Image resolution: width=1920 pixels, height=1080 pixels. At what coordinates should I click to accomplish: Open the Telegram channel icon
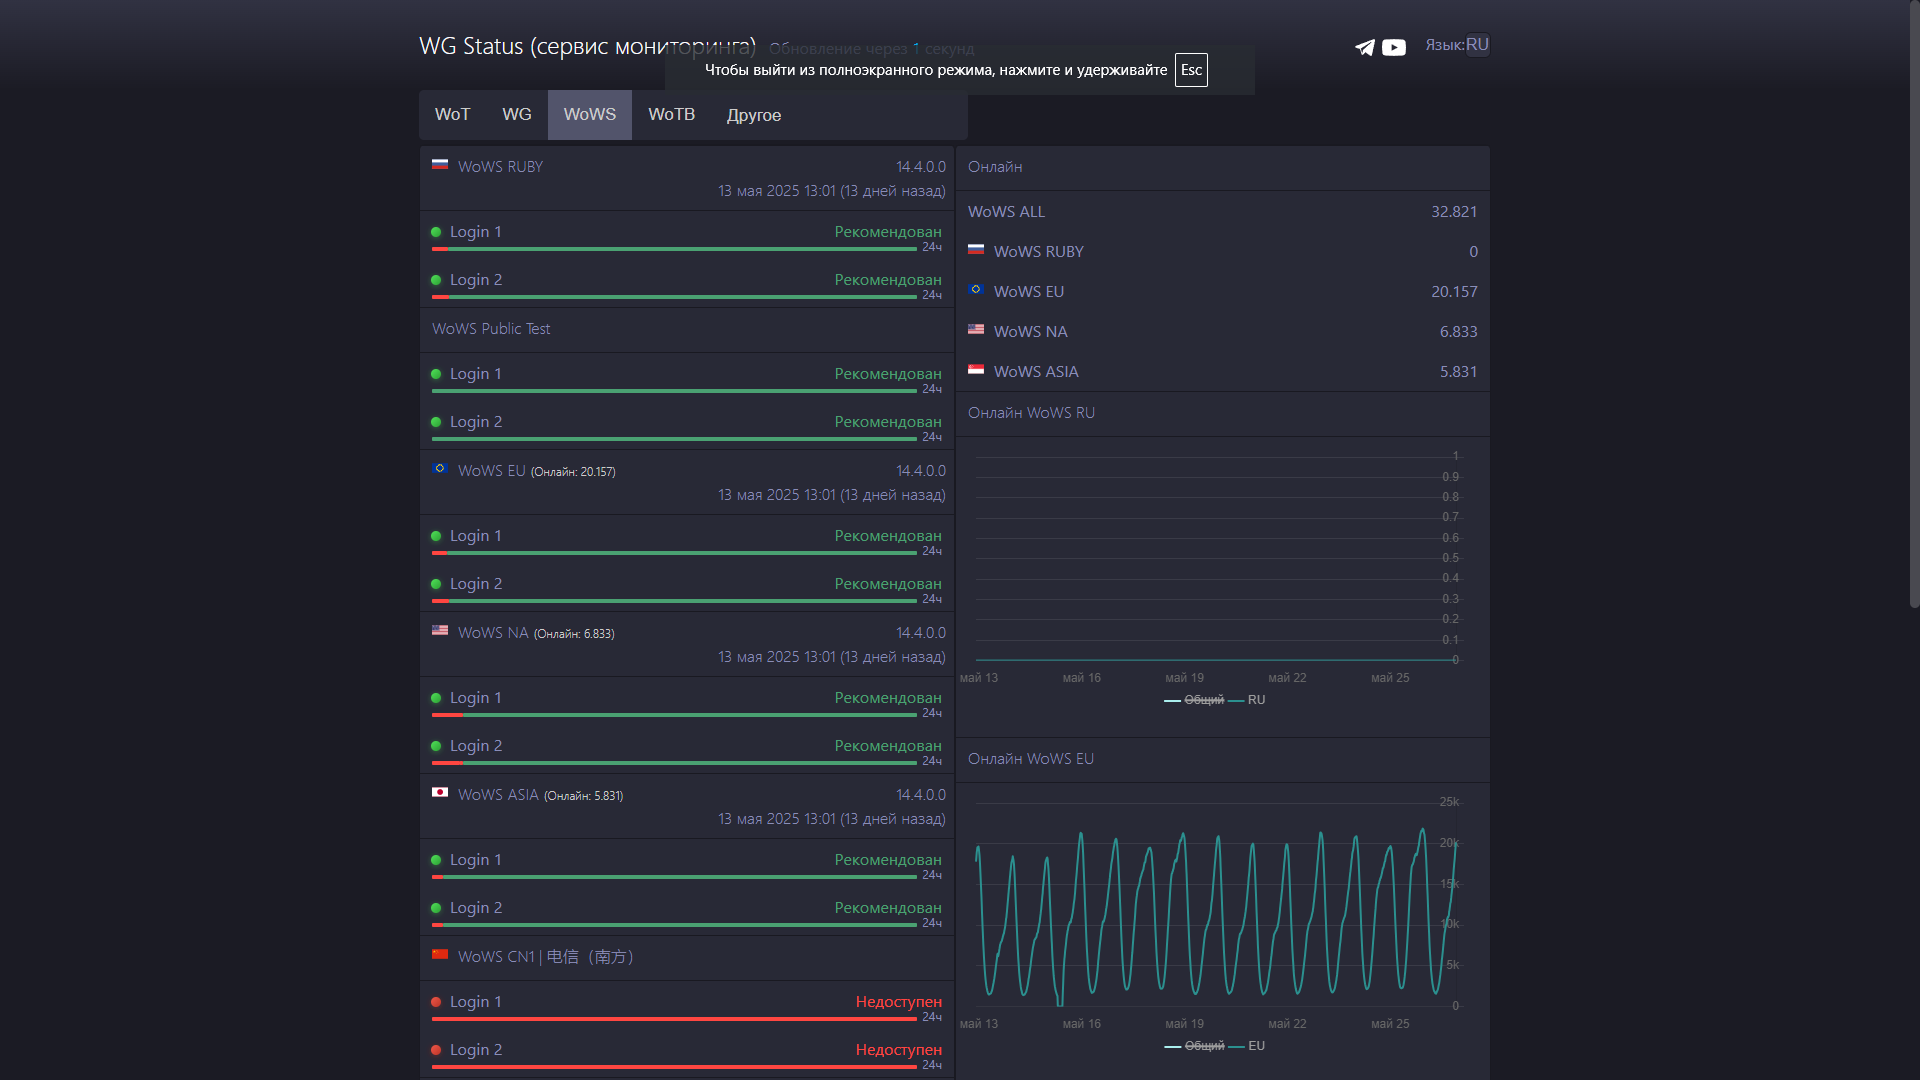pos(1364,47)
